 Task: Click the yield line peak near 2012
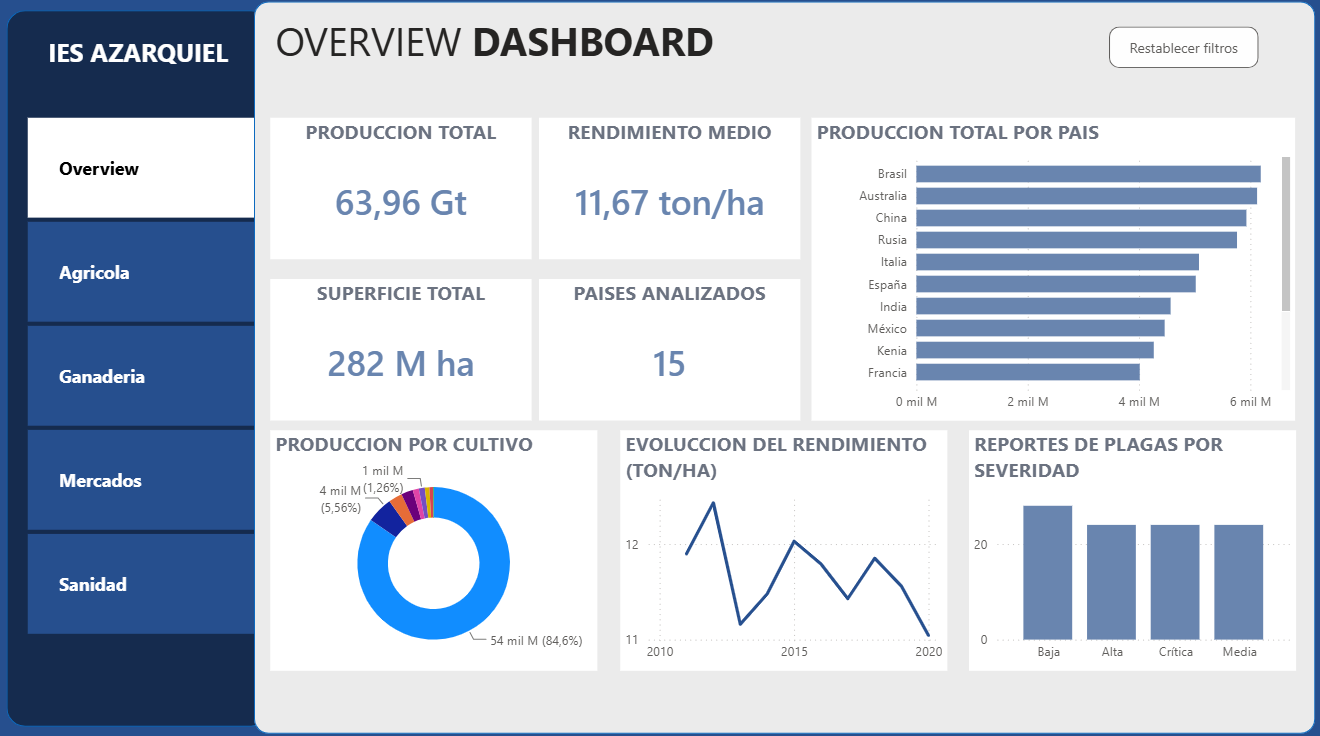(713, 502)
